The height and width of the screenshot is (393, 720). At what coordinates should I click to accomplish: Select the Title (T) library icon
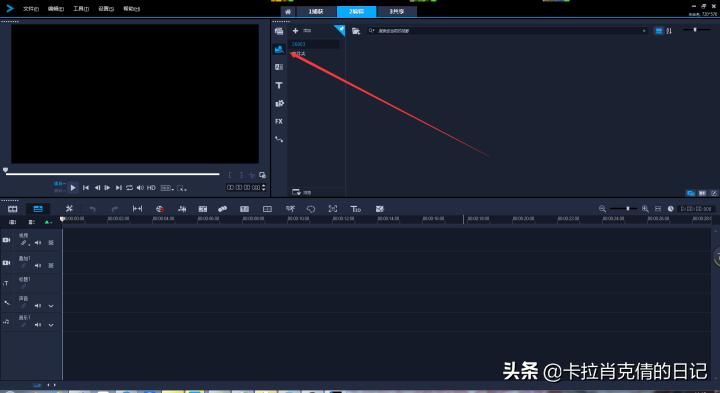(279, 85)
